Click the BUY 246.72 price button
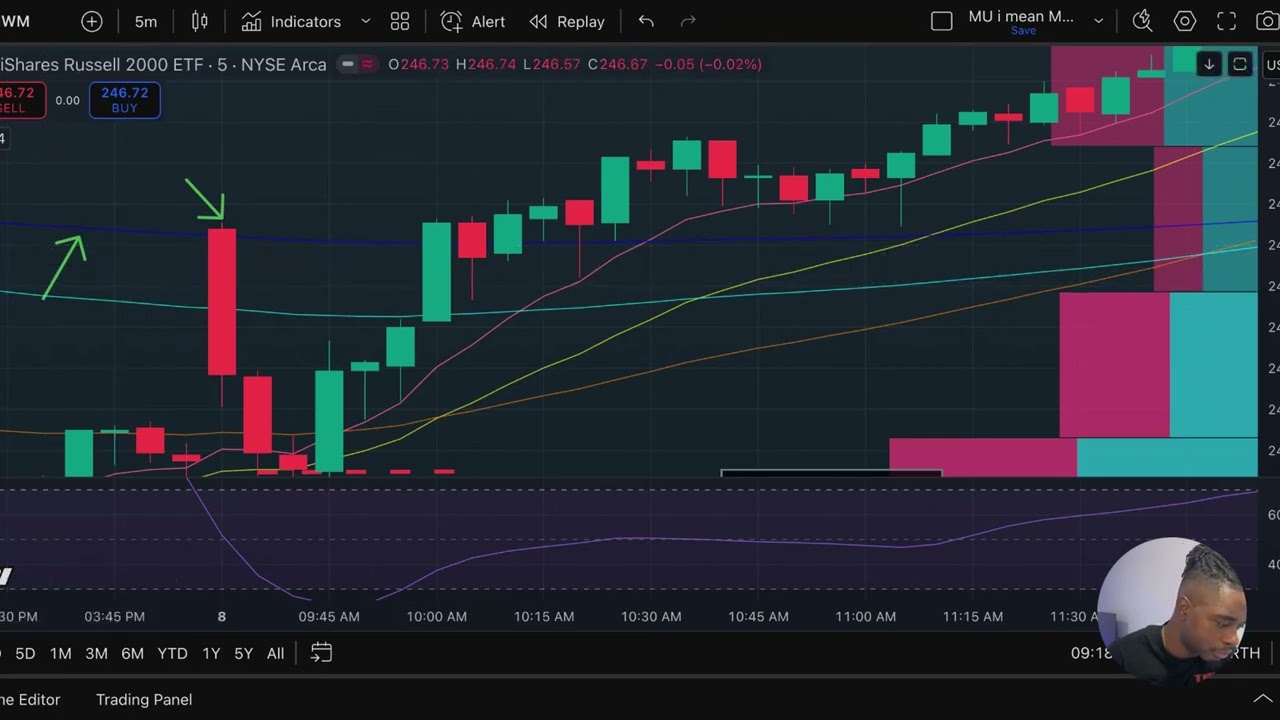Viewport: 1280px width, 720px height. click(124, 100)
